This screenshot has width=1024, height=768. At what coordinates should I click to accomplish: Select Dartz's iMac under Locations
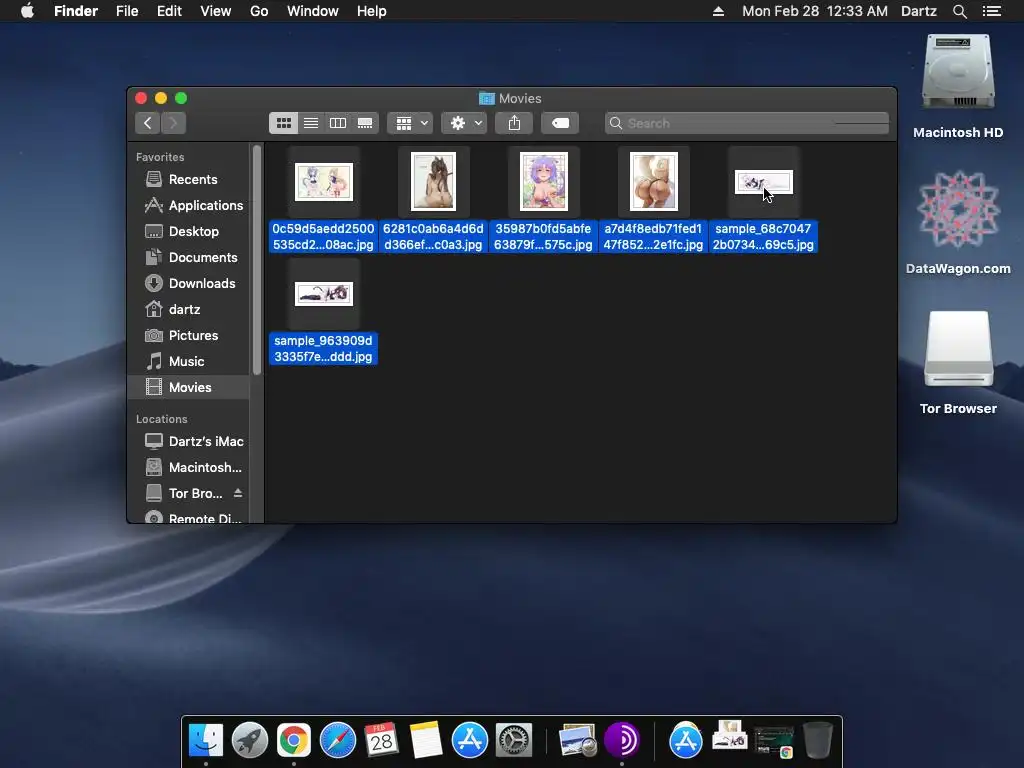[x=189, y=441]
